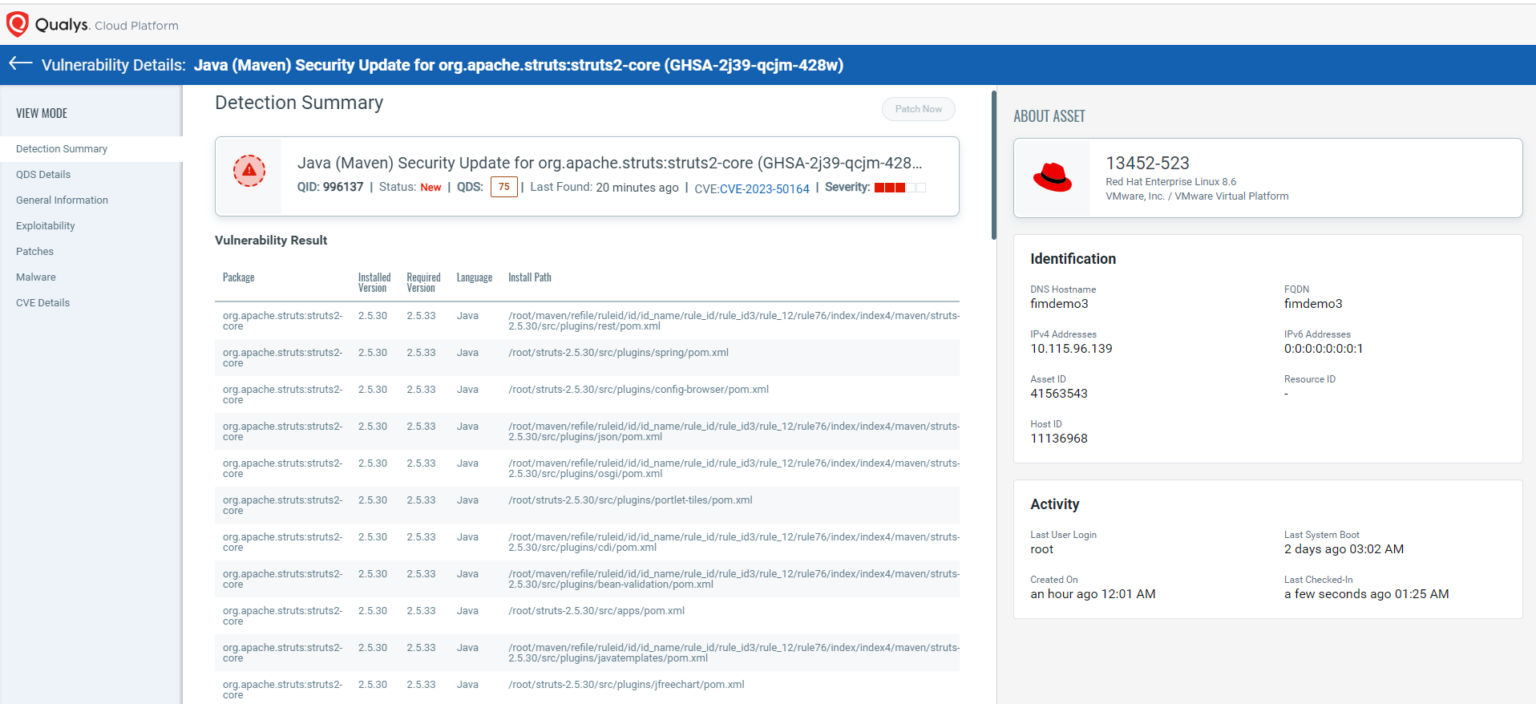Screen dimensions: 1536x704
Task: Open Detection Summary view
Action: (62, 149)
